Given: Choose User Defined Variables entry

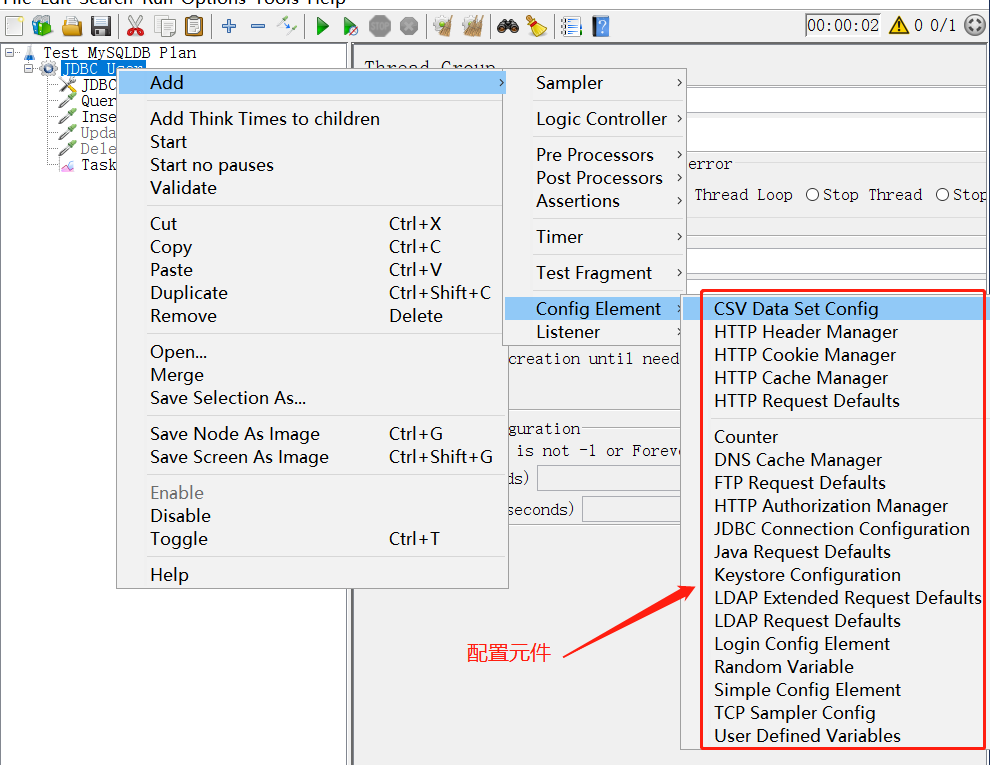Looking at the screenshot, I should point(807,736).
